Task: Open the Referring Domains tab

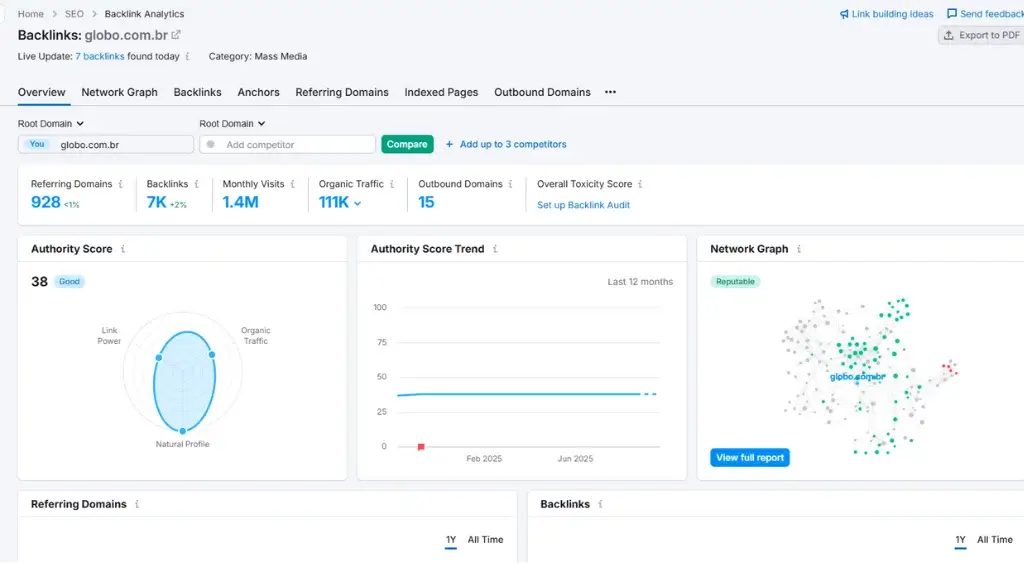Action: 341,92
